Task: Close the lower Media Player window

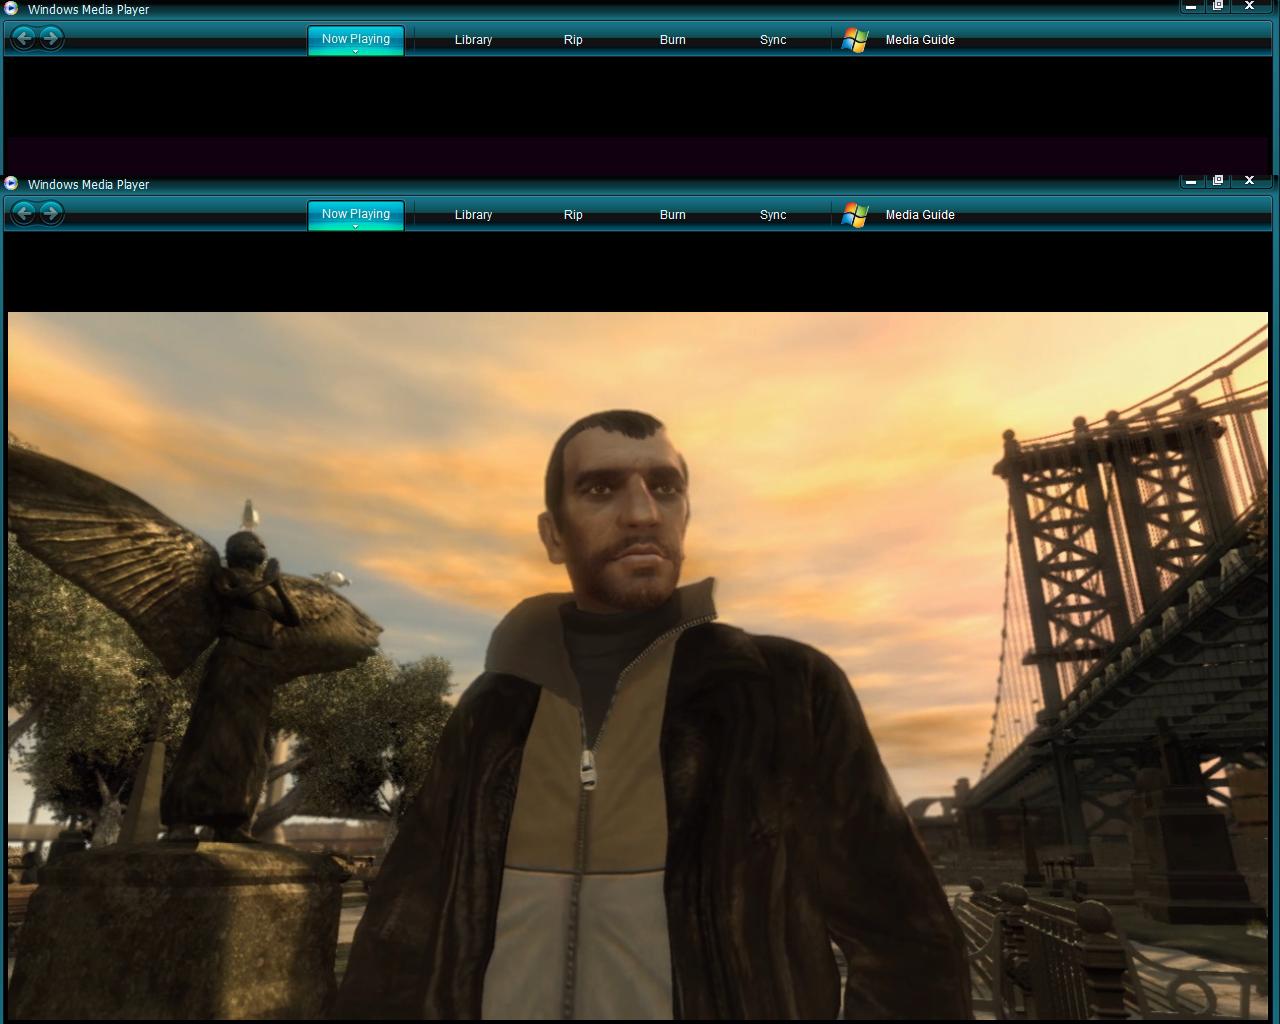Action: point(1249,181)
